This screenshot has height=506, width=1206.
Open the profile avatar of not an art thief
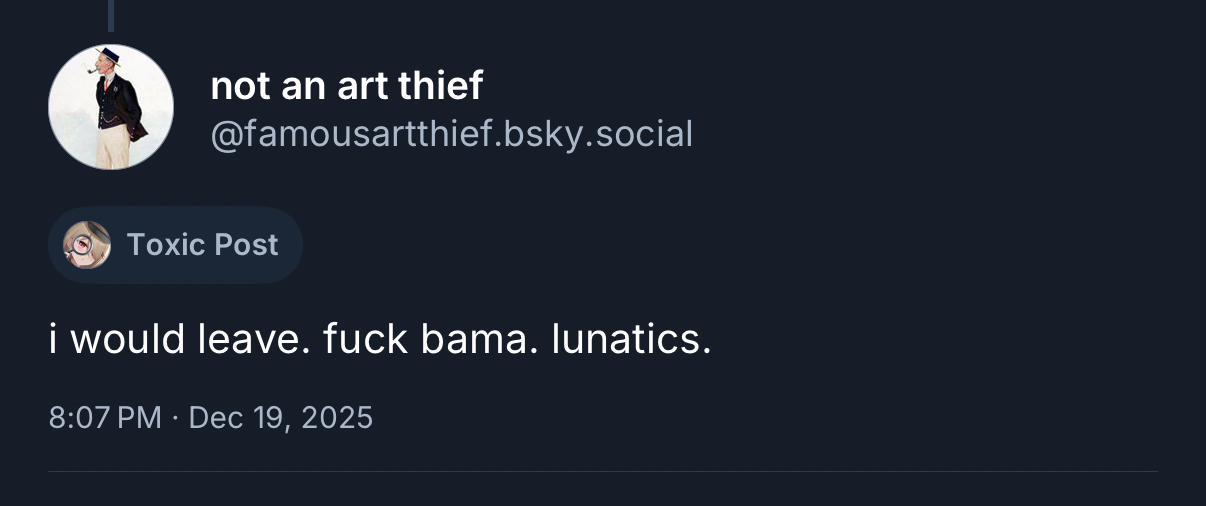[111, 107]
